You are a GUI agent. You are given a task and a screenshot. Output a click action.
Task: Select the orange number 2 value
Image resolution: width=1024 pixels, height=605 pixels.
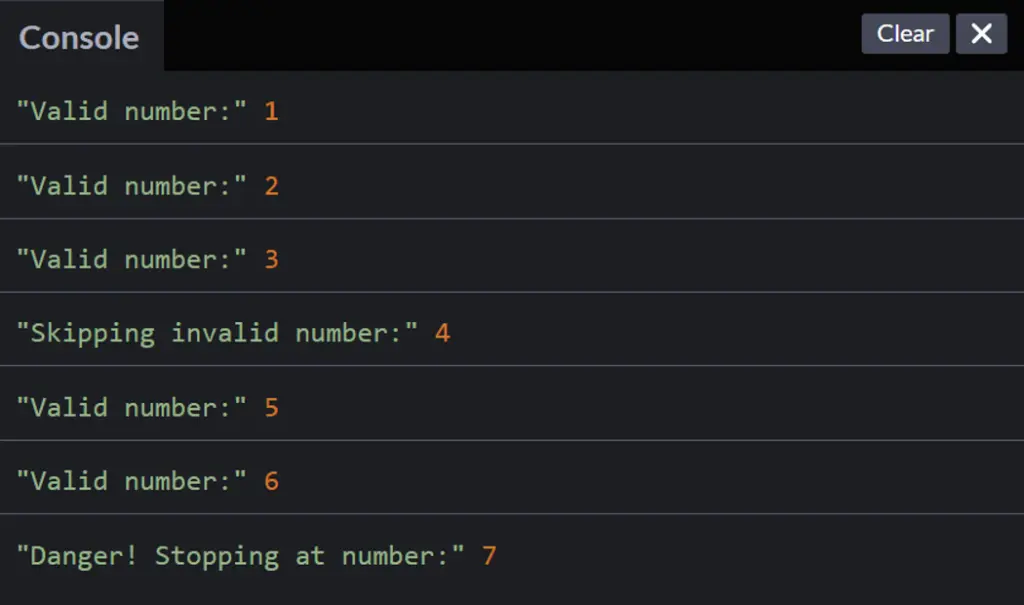tap(272, 186)
